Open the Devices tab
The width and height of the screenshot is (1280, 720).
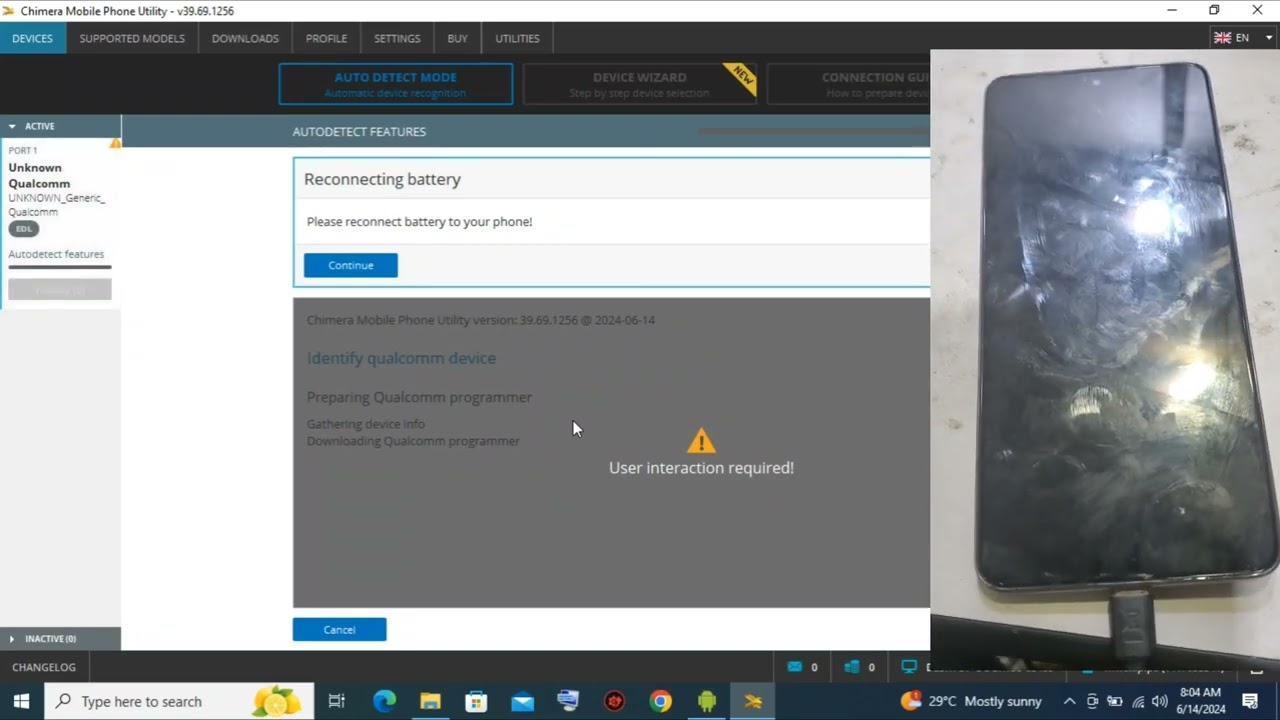(x=33, y=38)
